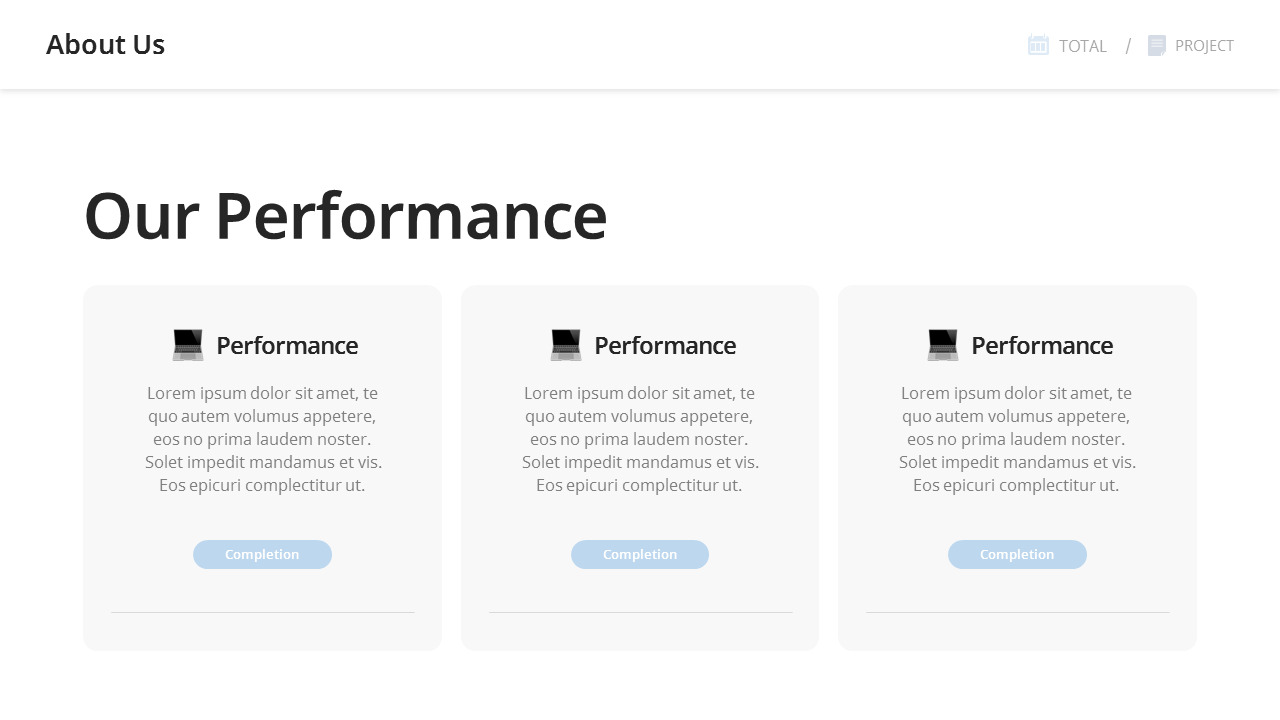Click the divider line under the left card text
Screen dimensions: 1280x720
pos(262,612)
